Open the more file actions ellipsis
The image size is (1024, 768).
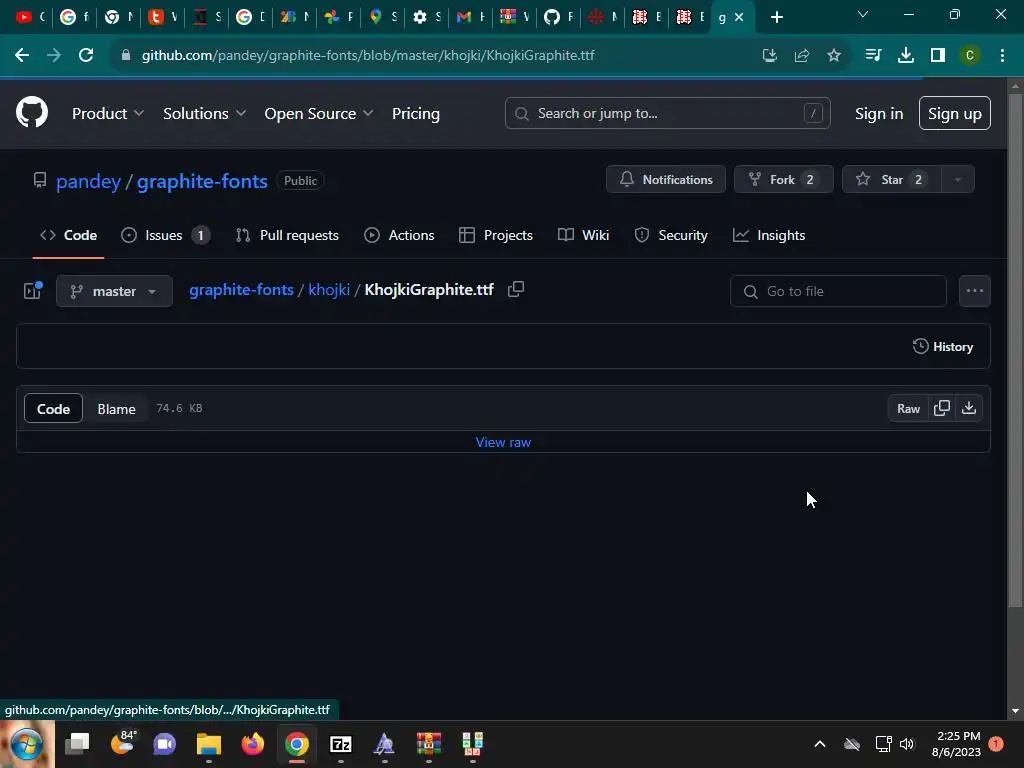tap(974, 291)
